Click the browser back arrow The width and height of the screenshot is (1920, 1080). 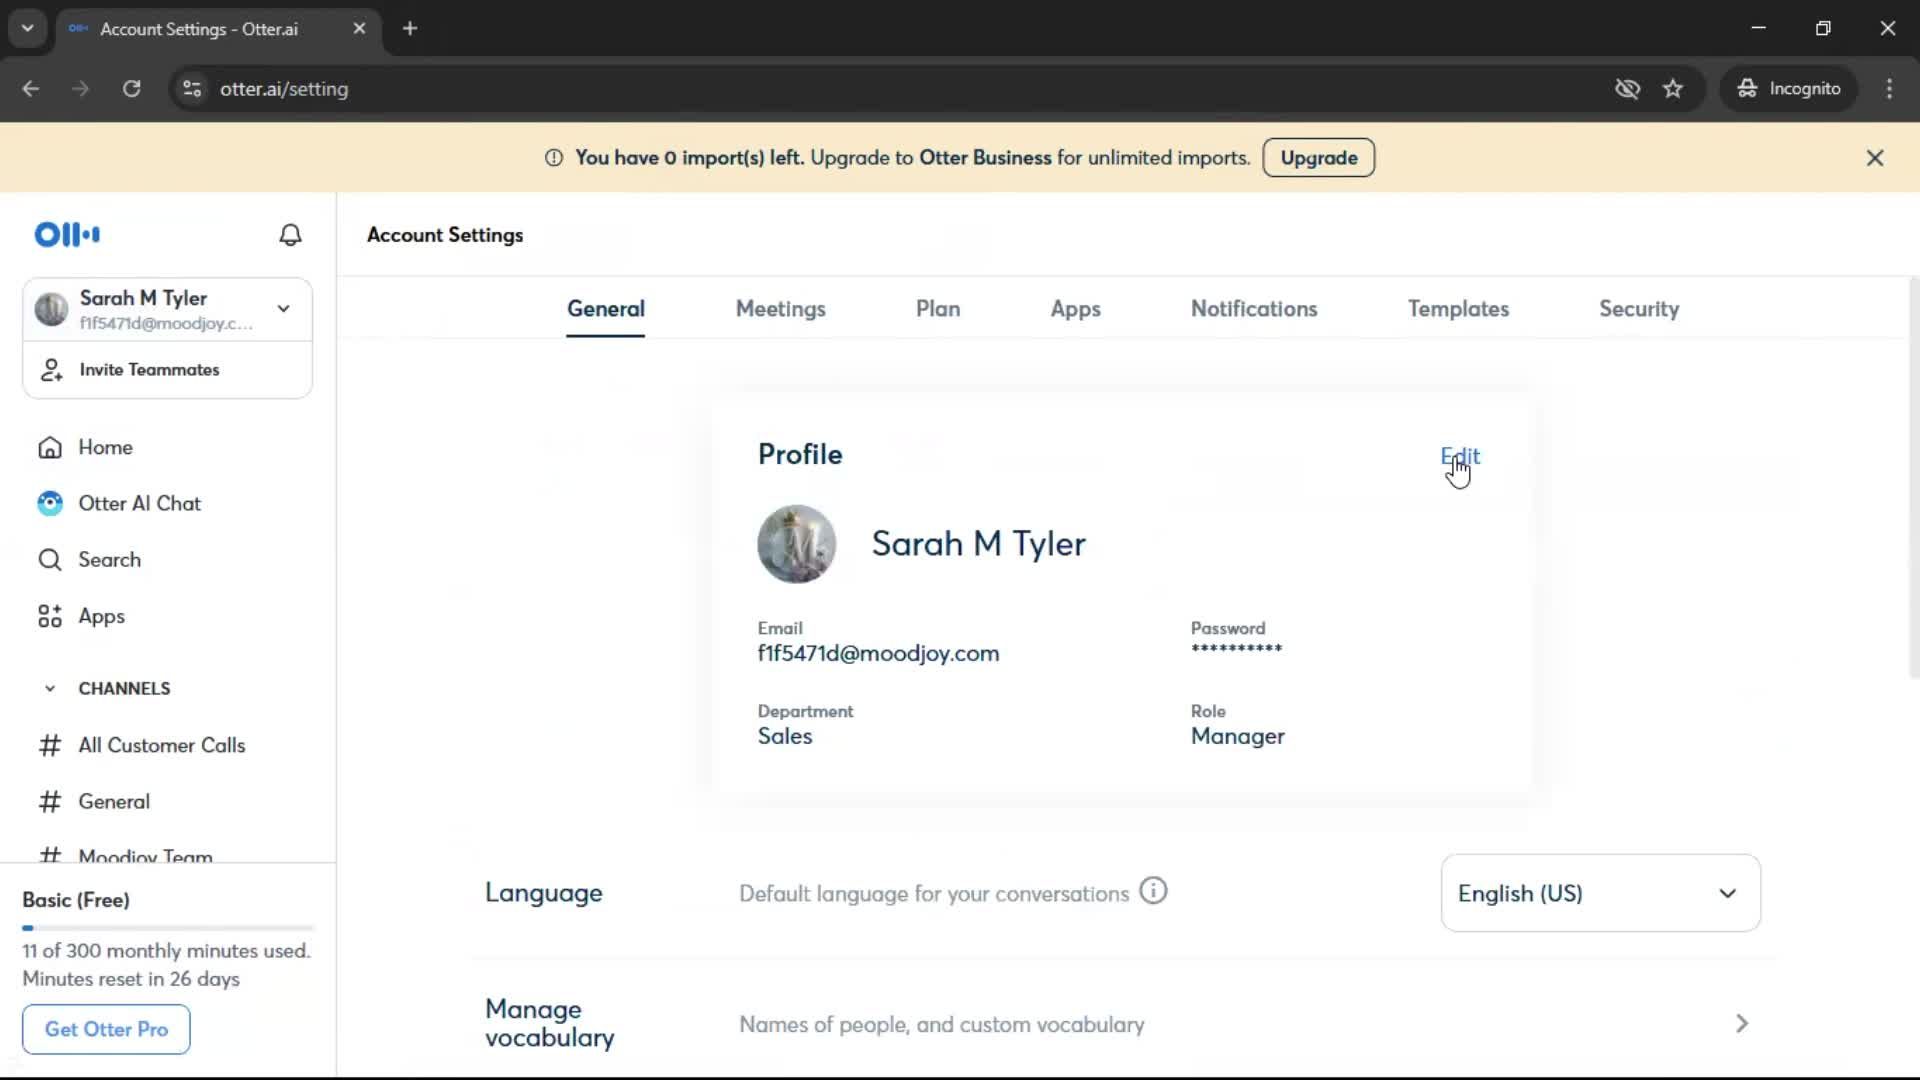[x=31, y=89]
